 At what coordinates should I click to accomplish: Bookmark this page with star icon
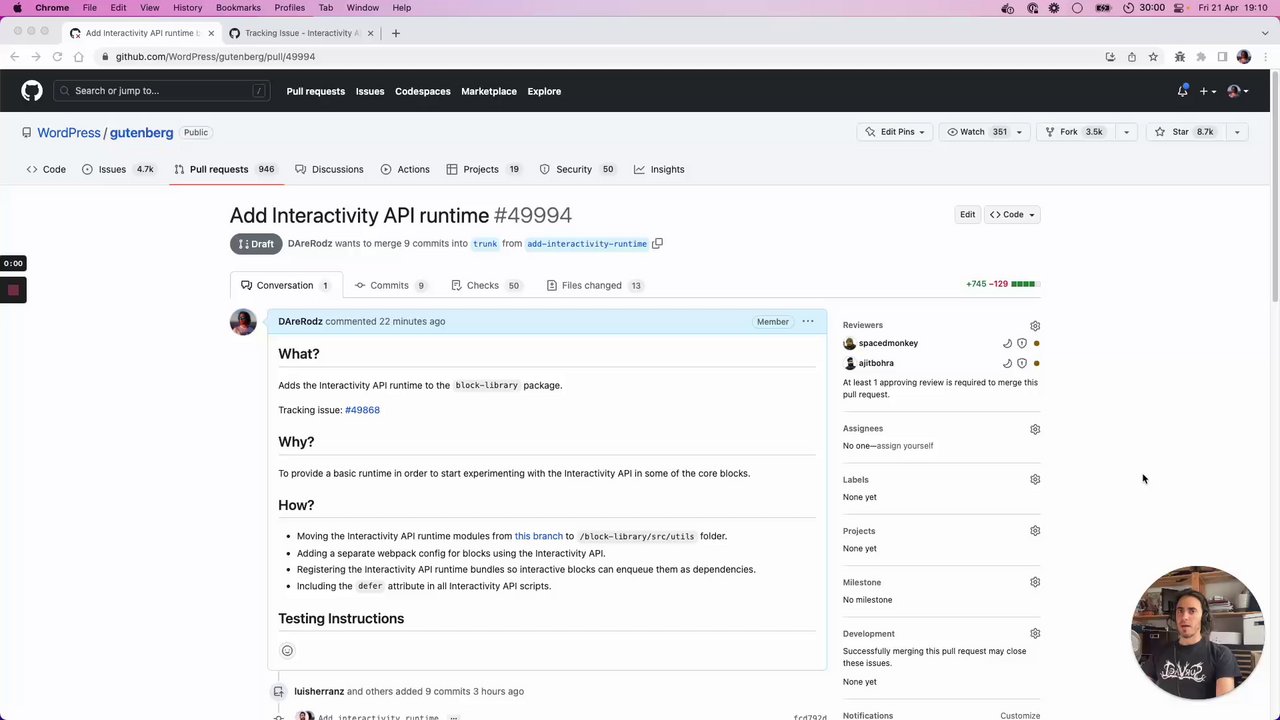[x=1153, y=57]
